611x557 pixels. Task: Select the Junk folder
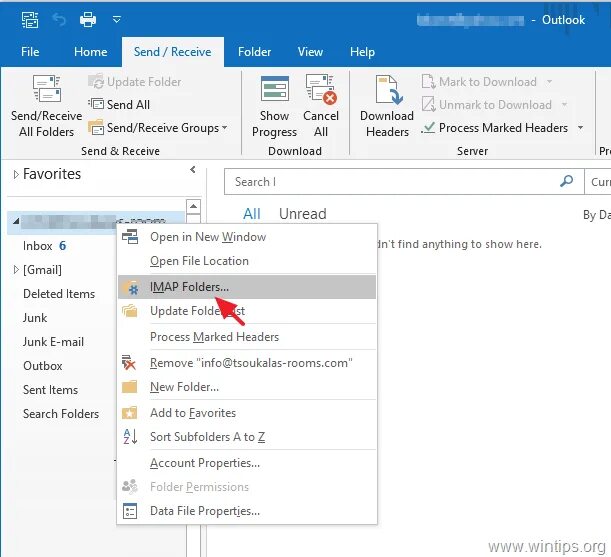click(x=35, y=318)
